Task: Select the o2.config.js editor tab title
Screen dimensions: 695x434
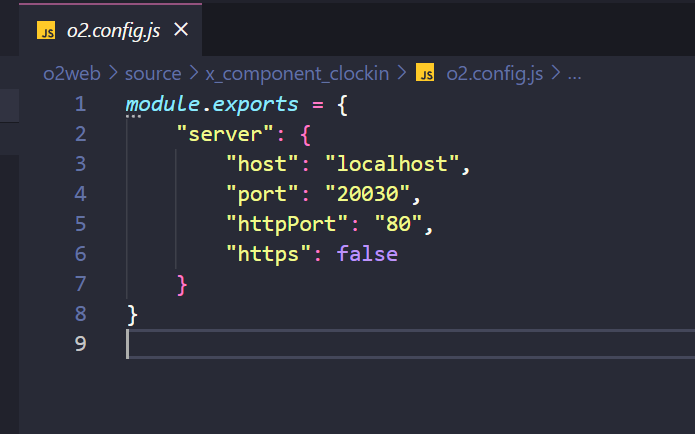Action: pyautogui.click(x=113, y=30)
